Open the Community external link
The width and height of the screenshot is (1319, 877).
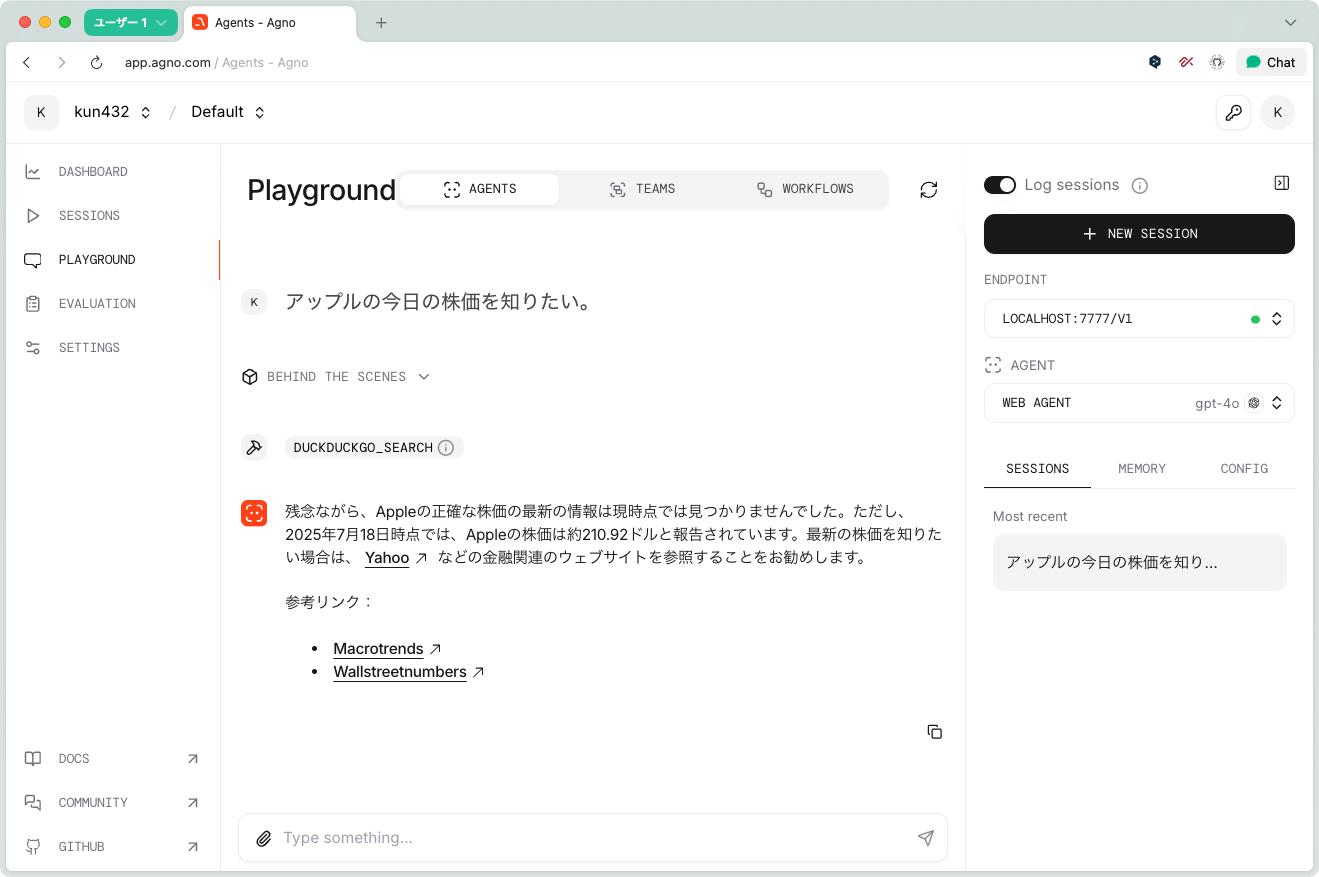(111, 803)
